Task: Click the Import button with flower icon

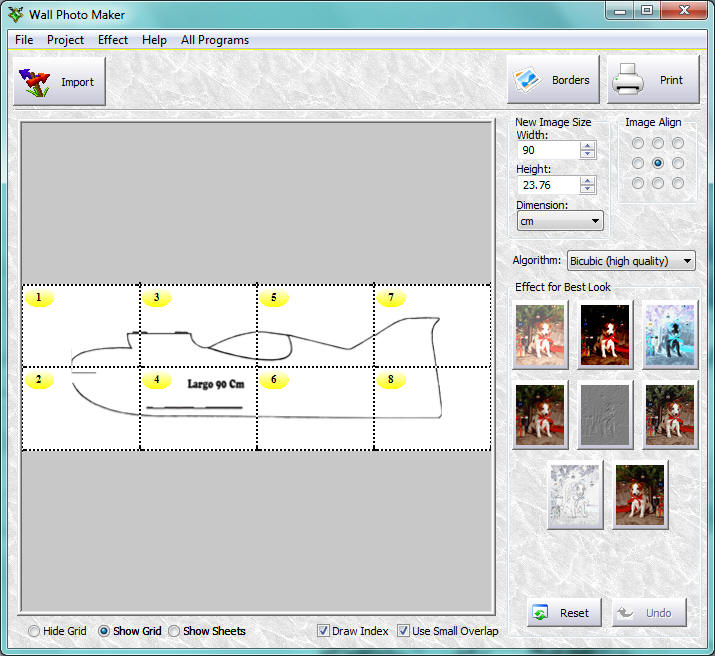Action: pyautogui.click(x=59, y=82)
